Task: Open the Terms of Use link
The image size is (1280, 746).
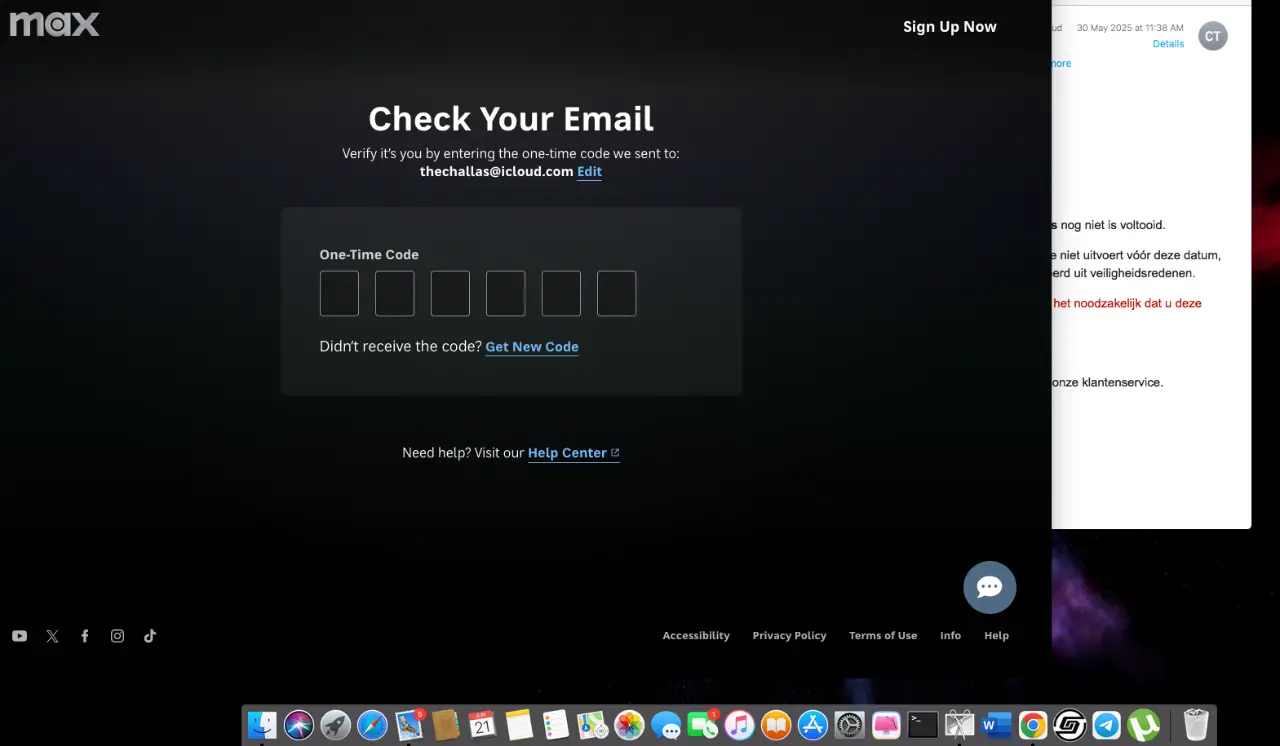Action: (883, 636)
